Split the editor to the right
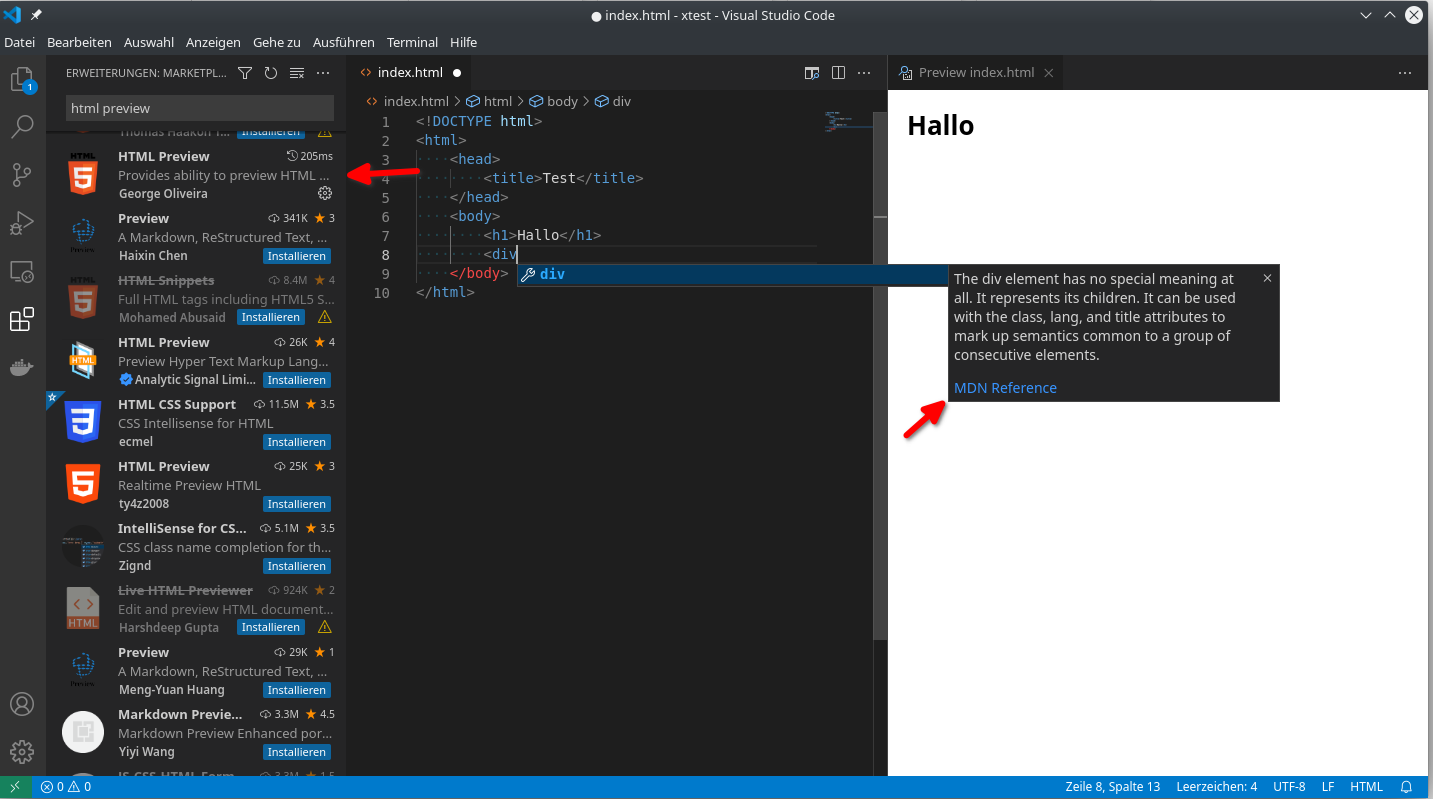Screen dimensions: 1433x799 (x=838, y=73)
